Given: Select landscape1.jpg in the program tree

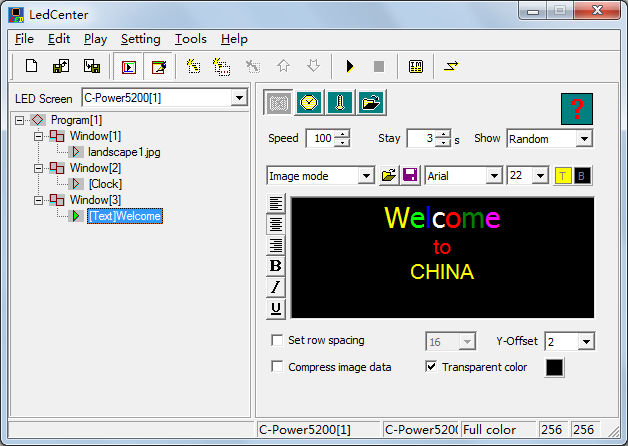Looking at the screenshot, I should (124, 152).
